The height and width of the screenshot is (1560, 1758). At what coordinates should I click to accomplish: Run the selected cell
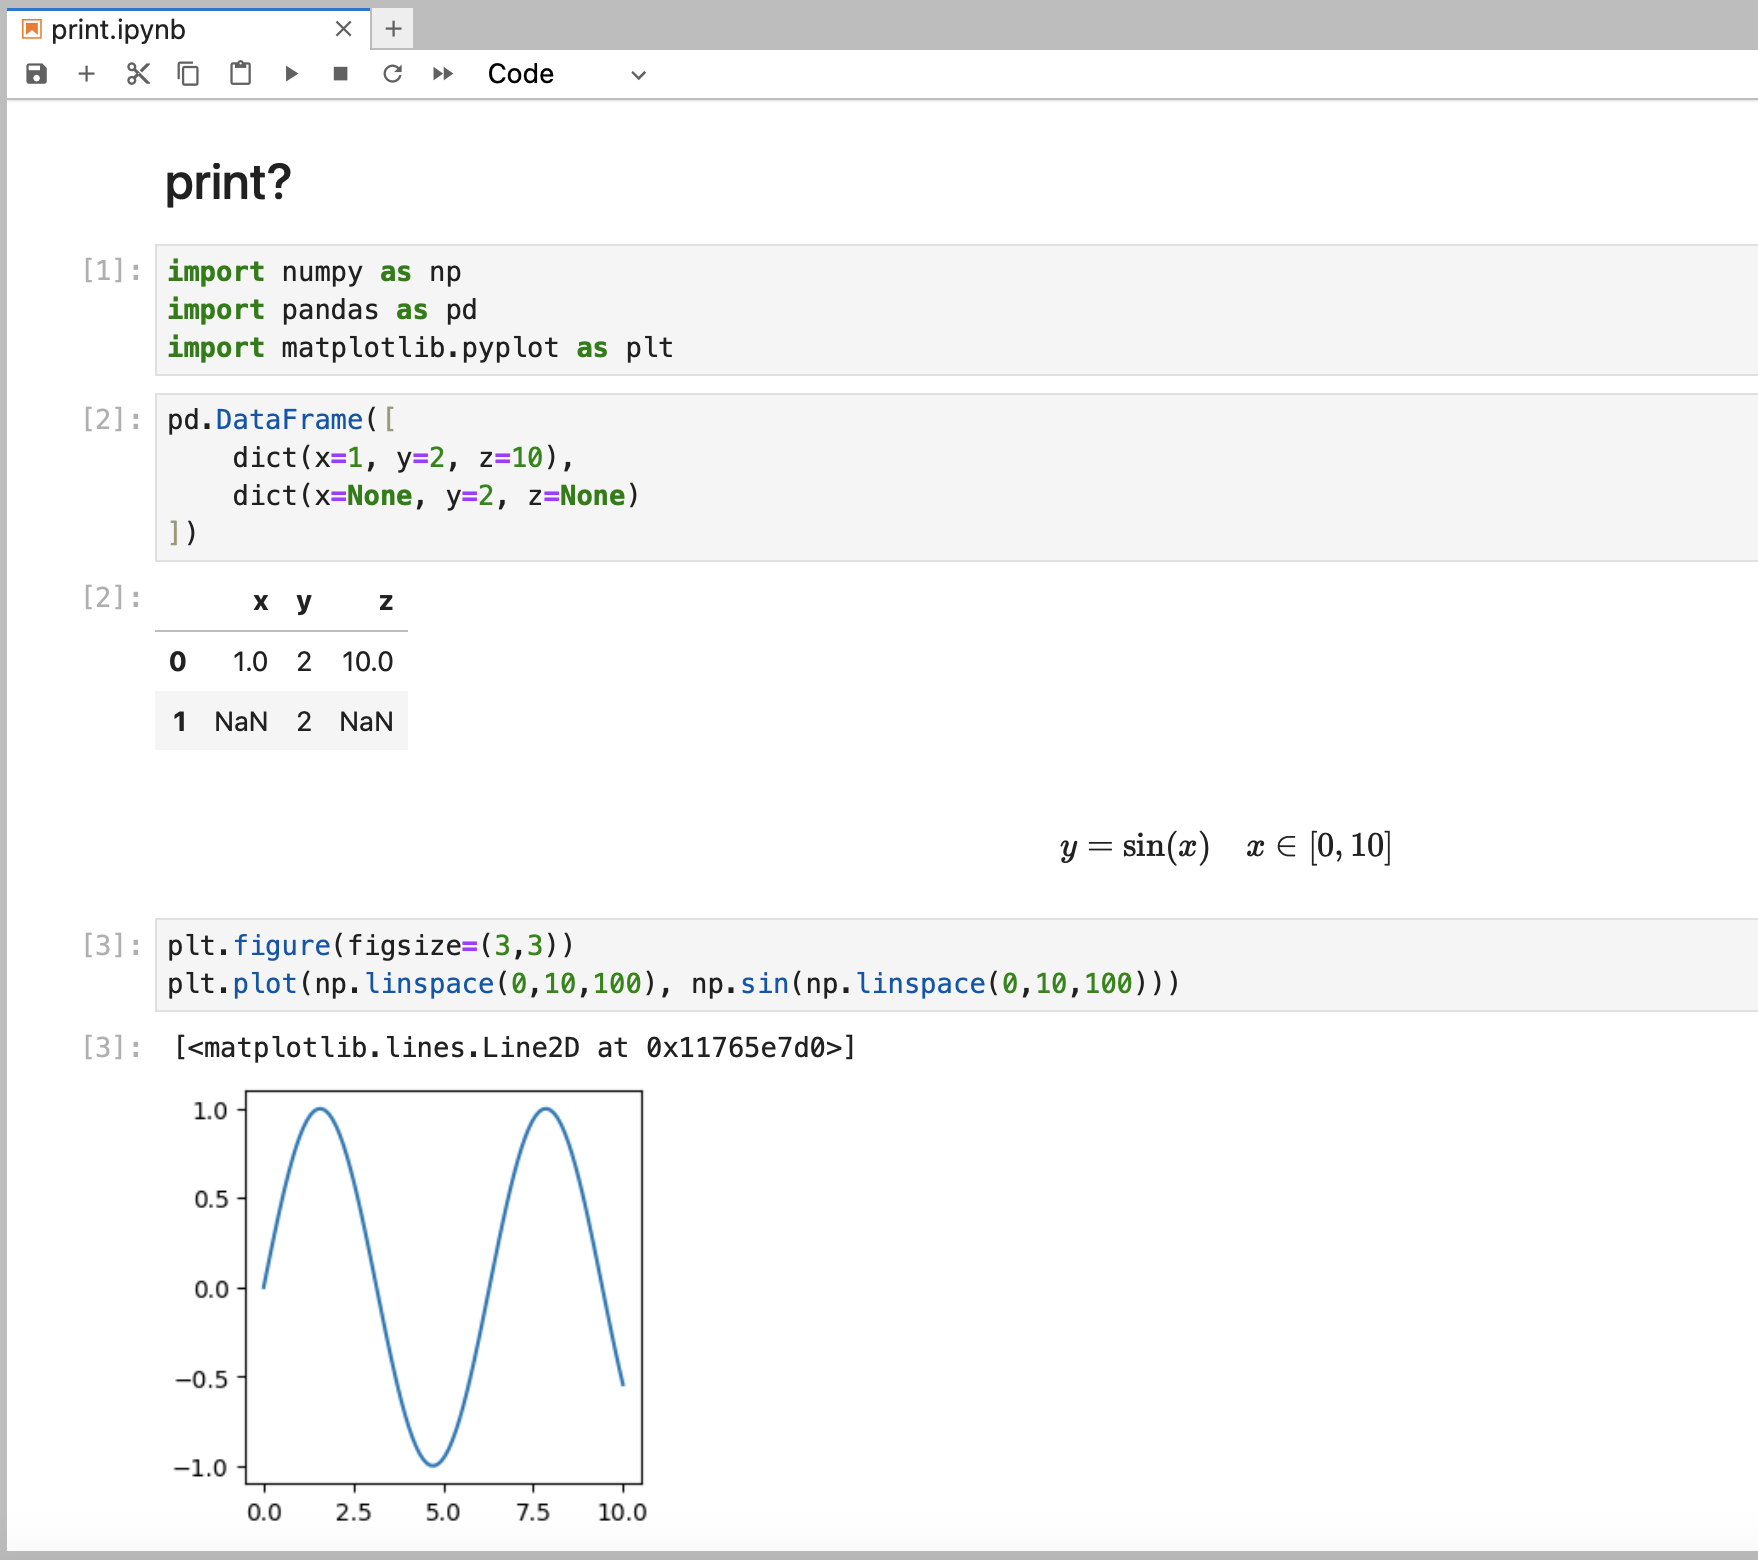click(291, 74)
